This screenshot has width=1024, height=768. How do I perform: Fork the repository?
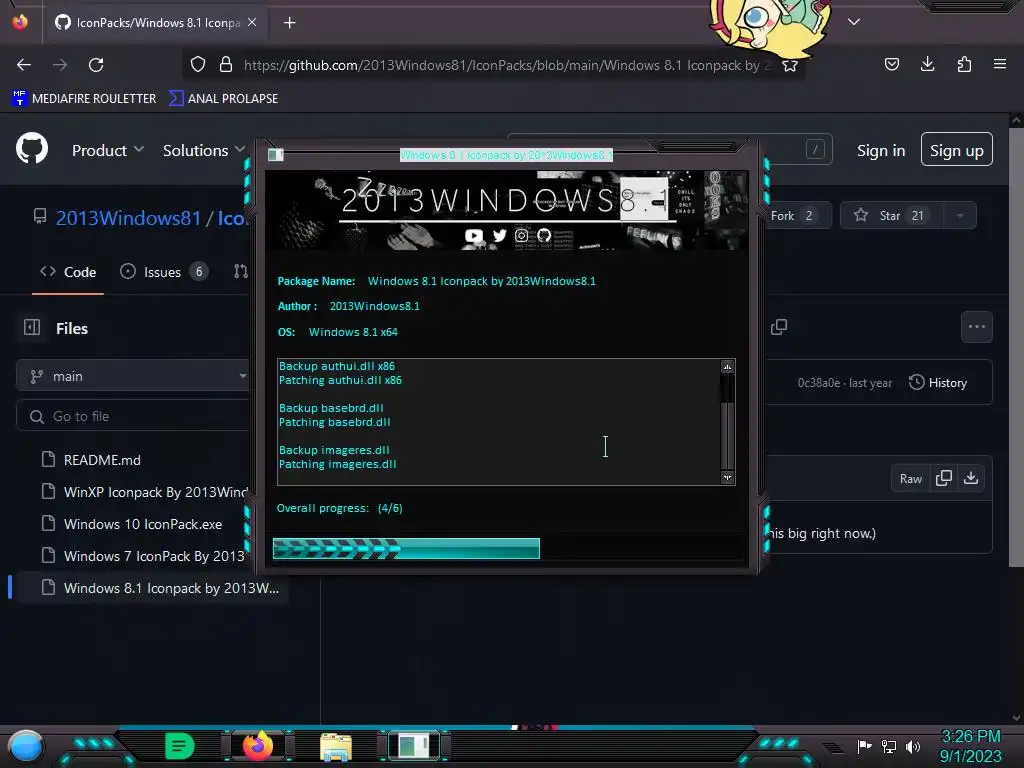794,216
